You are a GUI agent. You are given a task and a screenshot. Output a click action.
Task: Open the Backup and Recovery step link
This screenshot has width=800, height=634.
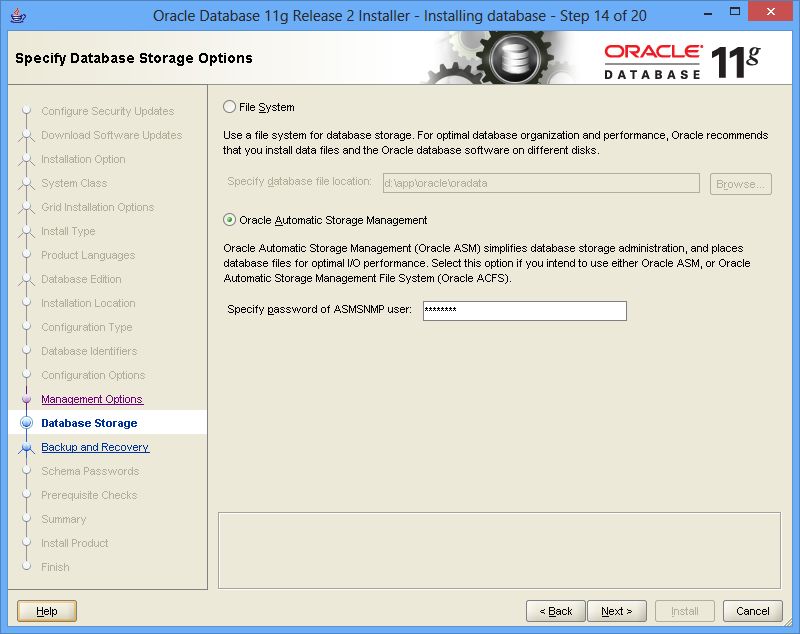coord(95,447)
